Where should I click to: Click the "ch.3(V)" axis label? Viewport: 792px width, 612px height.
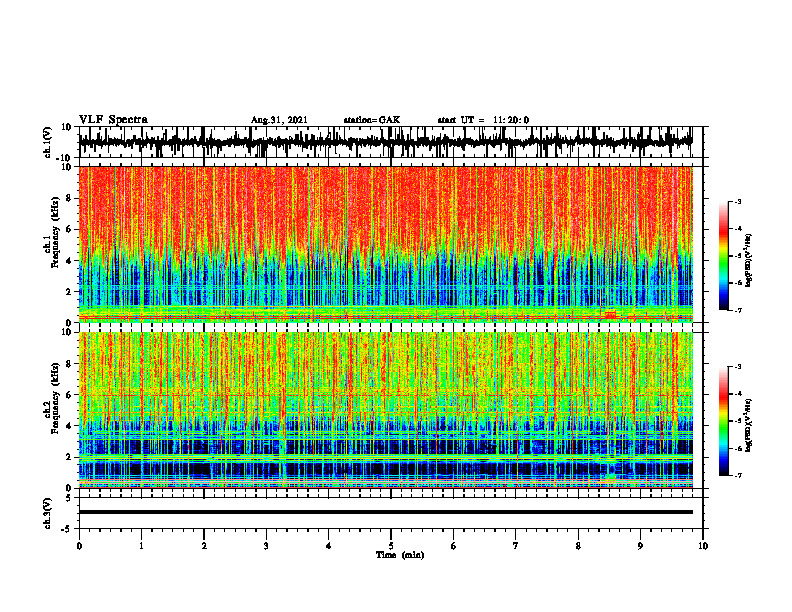pos(48,513)
